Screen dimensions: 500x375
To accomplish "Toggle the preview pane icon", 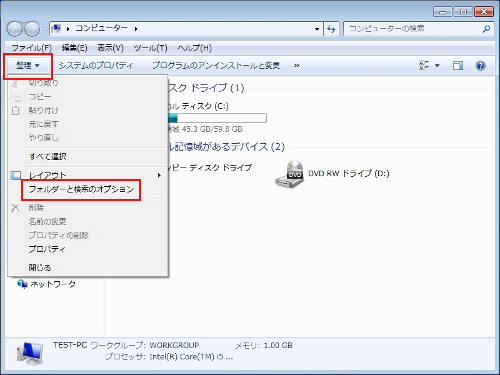I will (x=458, y=65).
